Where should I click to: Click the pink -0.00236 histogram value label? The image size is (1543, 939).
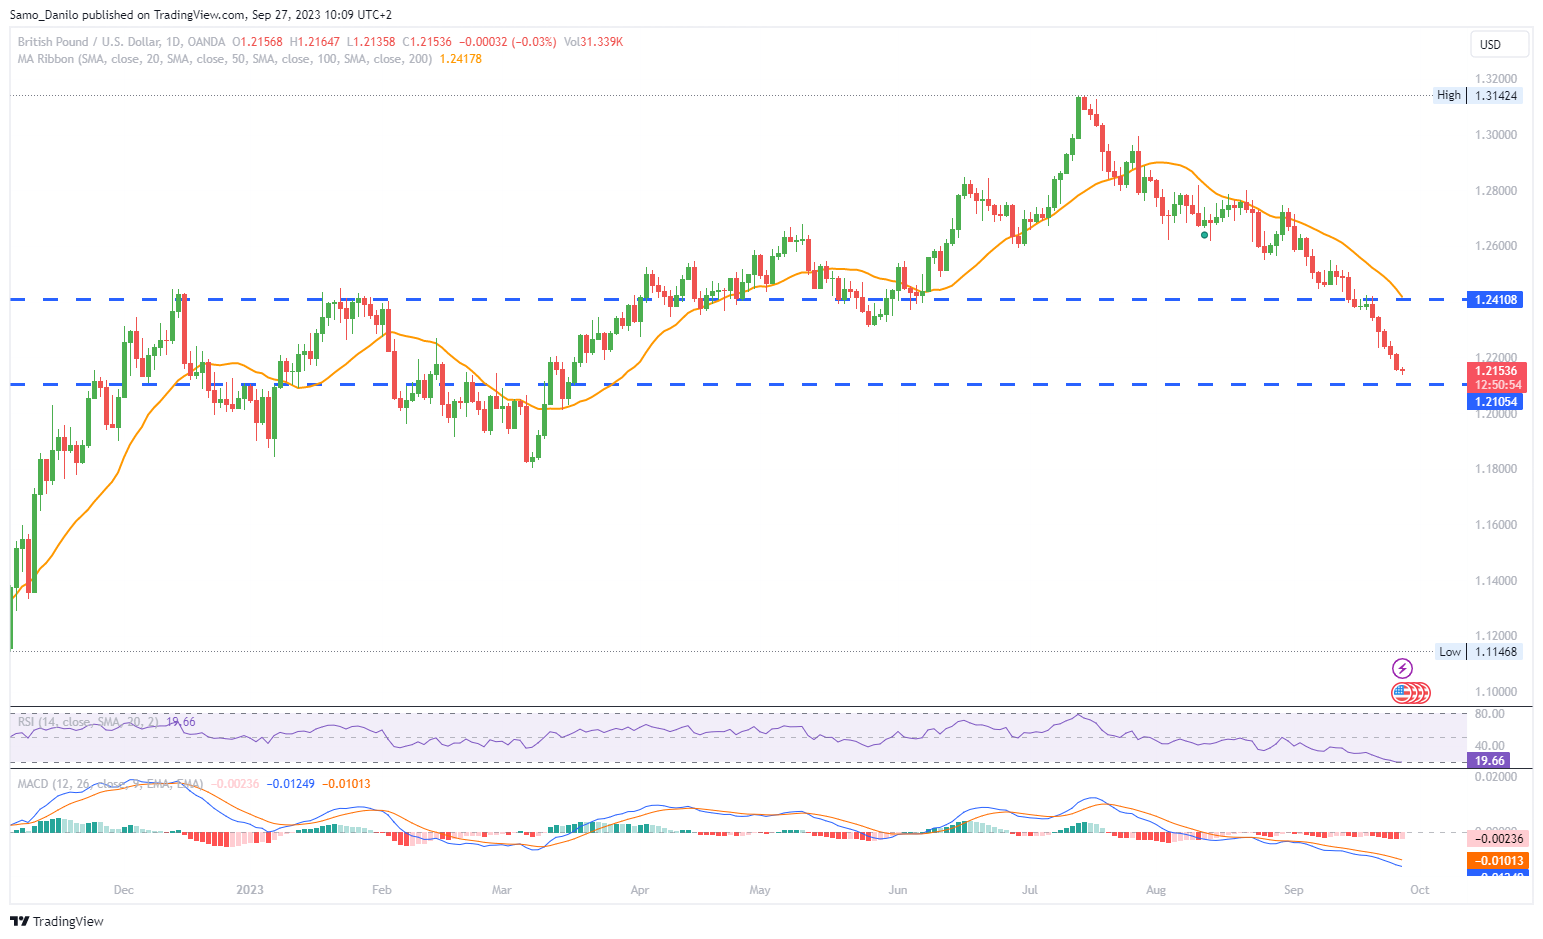tap(1497, 839)
